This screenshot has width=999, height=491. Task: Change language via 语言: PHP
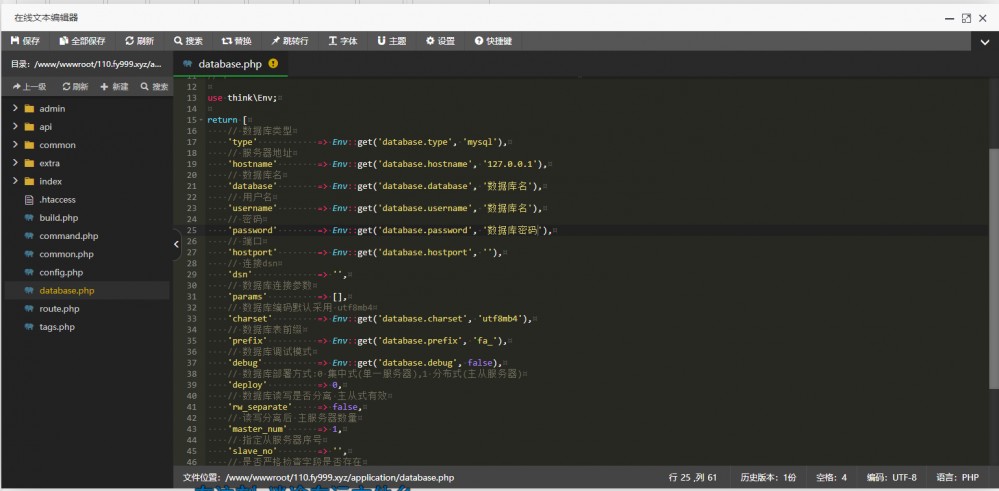click(x=958, y=478)
